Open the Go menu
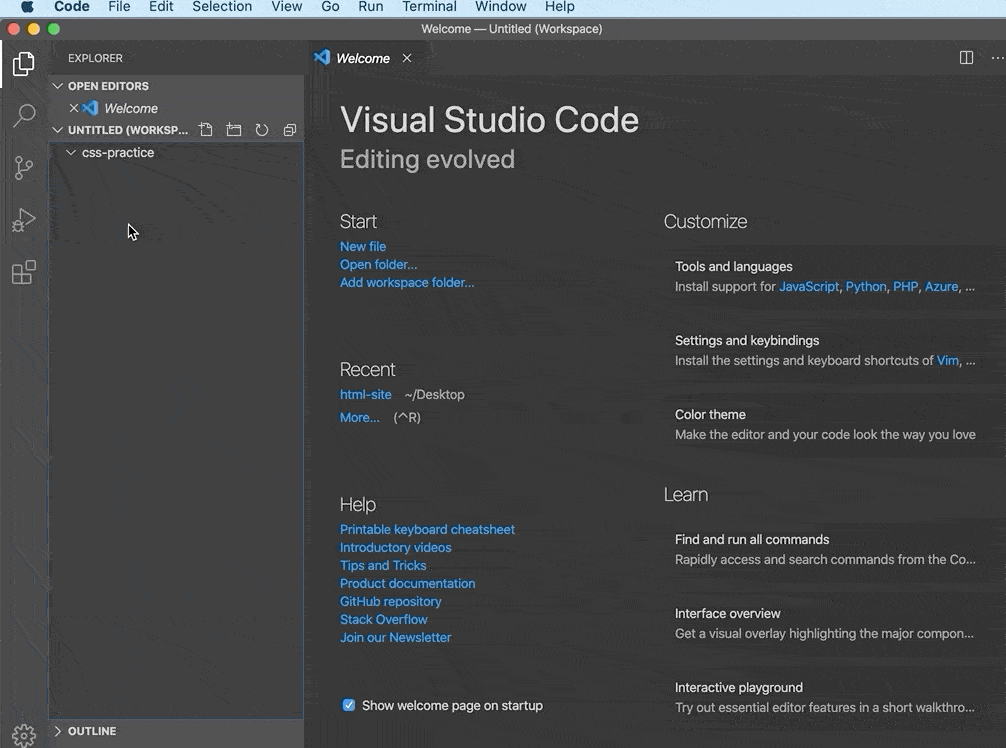The image size is (1006, 748). [x=330, y=7]
